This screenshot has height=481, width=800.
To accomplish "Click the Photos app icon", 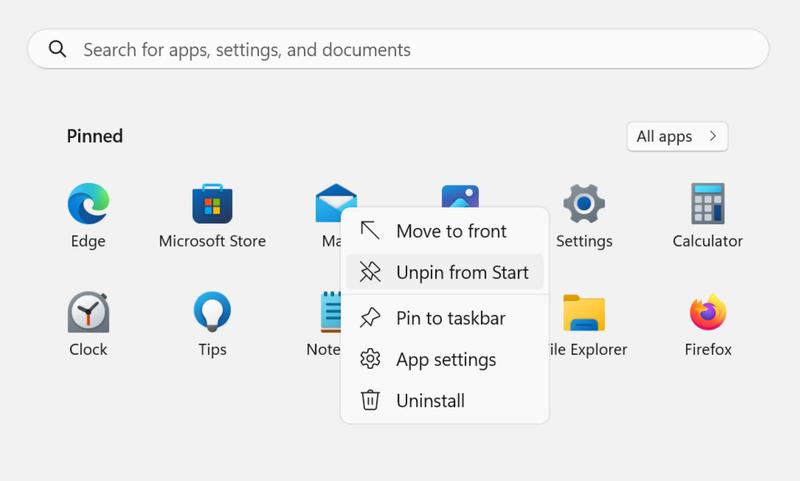I will pyautogui.click(x=460, y=194).
